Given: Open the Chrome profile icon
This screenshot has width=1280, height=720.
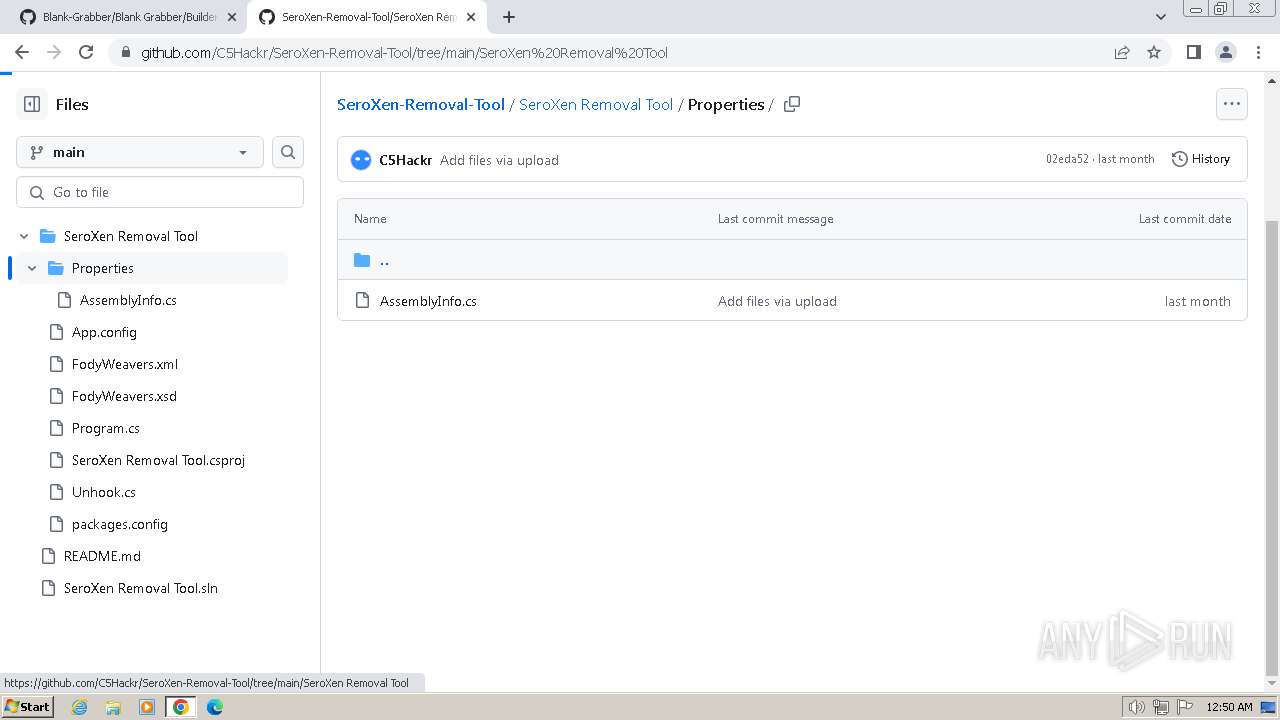Looking at the screenshot, I should pos(1225,52).
